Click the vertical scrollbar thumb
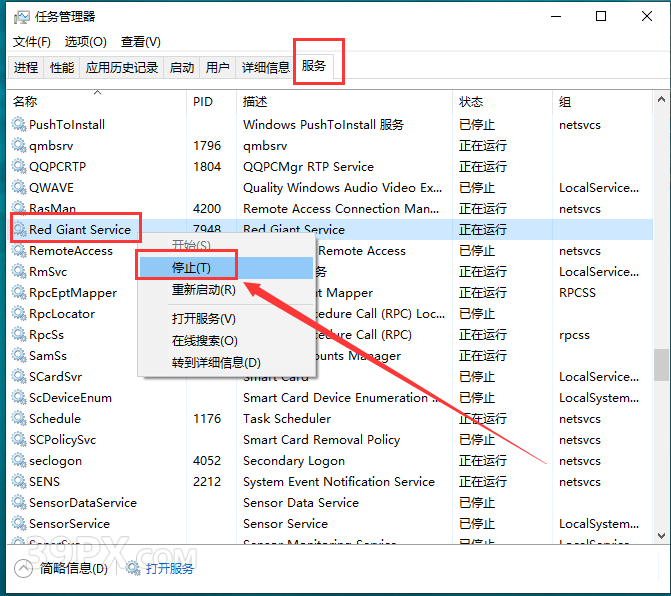This screenshot has height=596, width=671. [x=661, y=364]
